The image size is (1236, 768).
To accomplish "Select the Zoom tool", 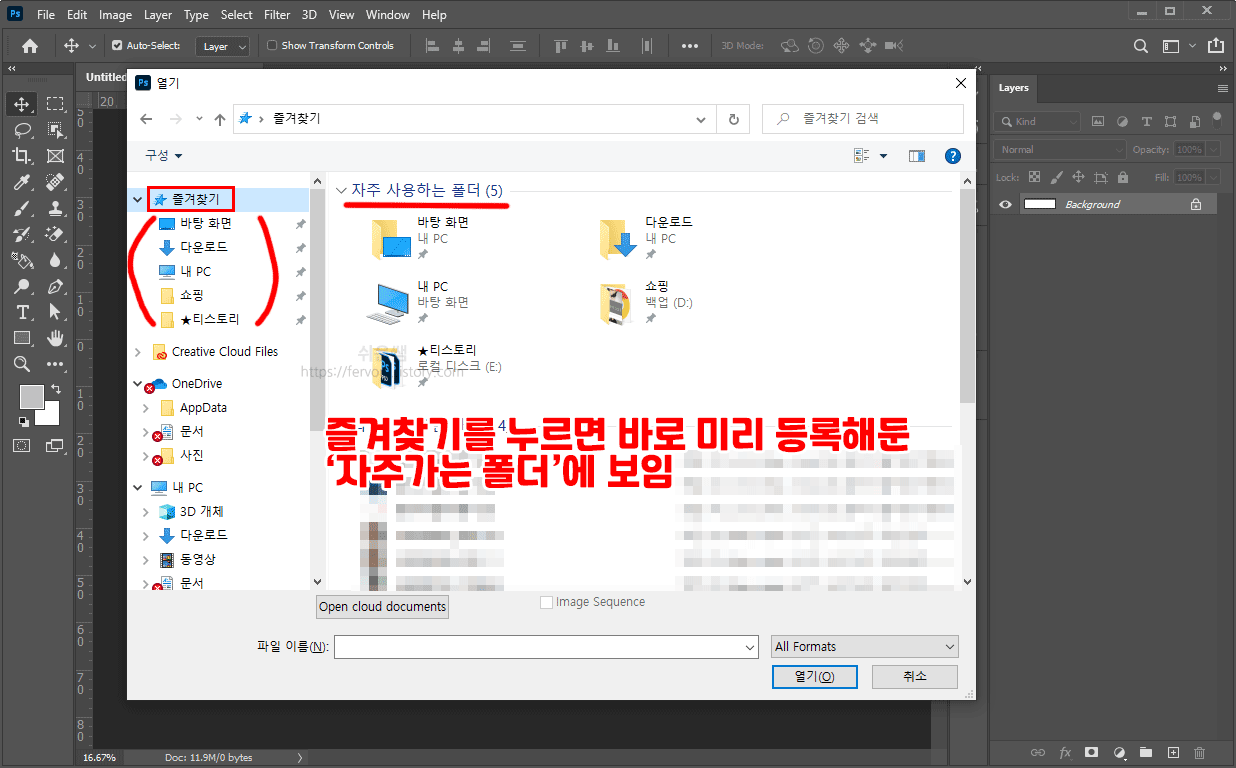I will click(x=22, y=364).
